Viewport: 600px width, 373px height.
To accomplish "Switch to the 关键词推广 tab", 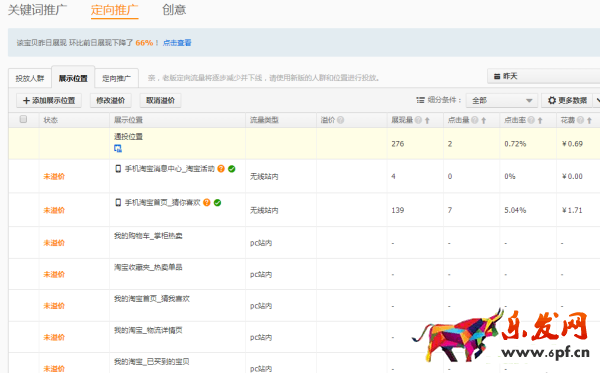I will click(x=37, y=10).
